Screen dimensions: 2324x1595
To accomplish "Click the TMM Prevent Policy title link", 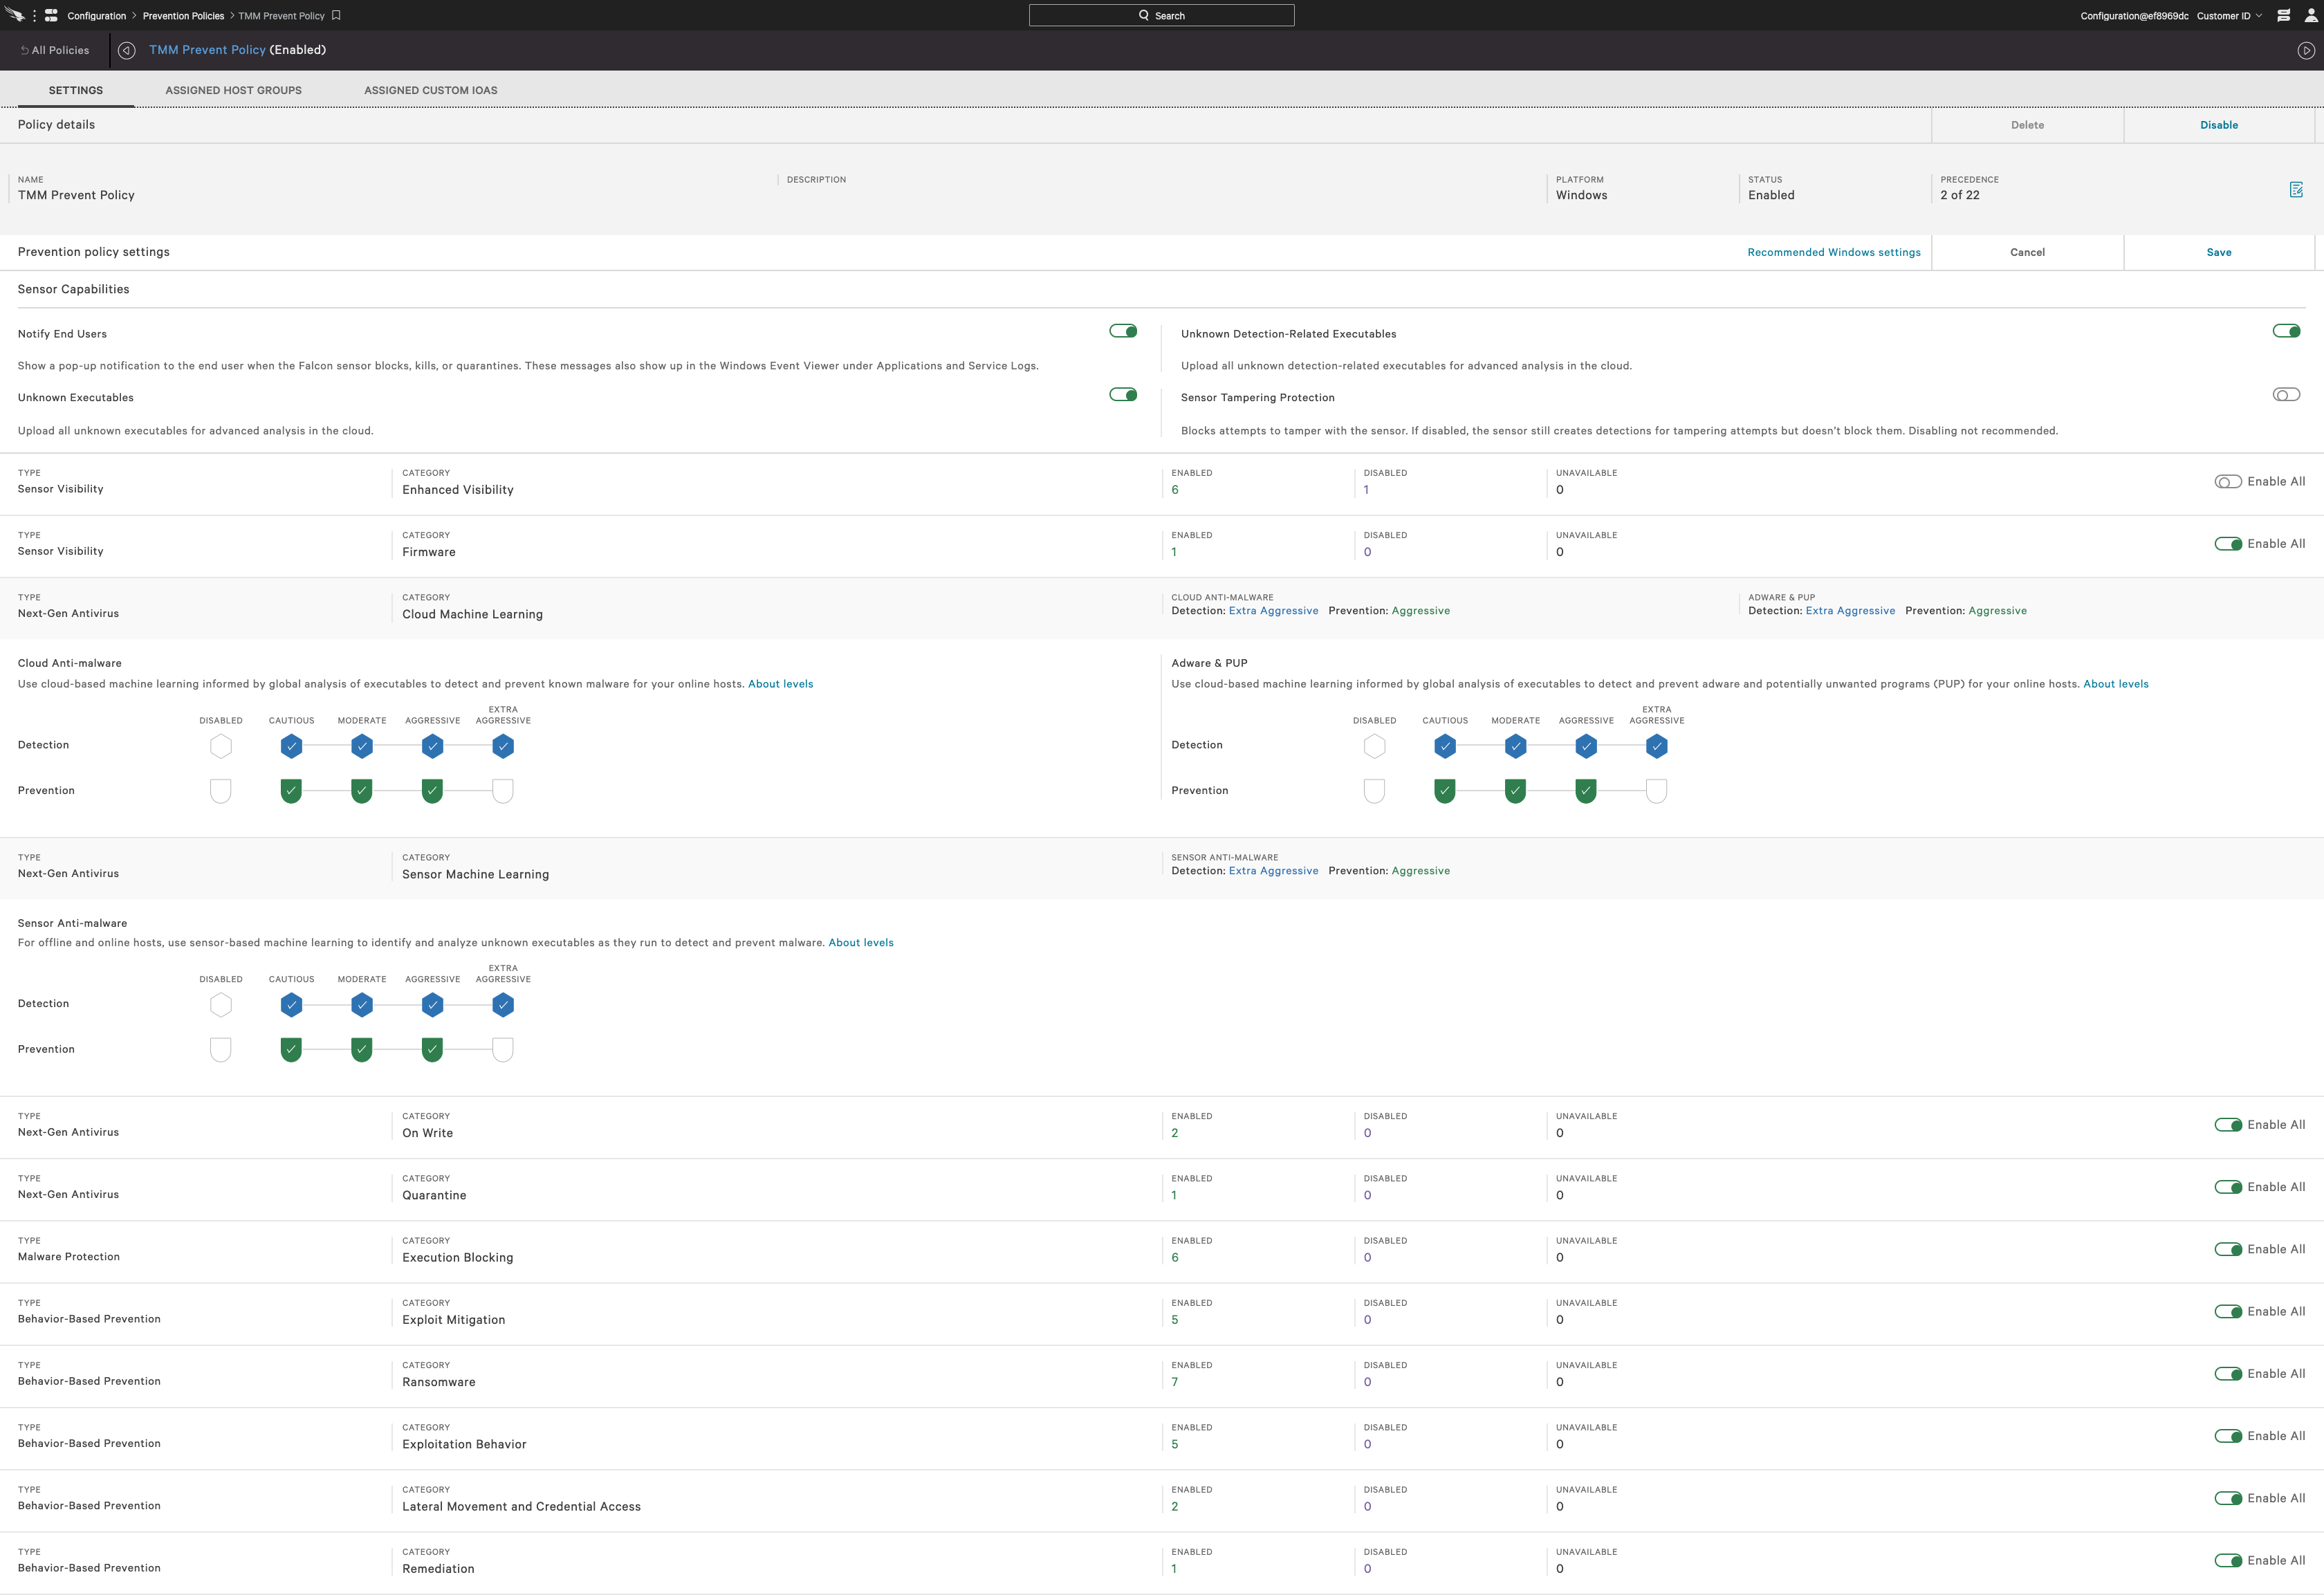I will (207, 50).
